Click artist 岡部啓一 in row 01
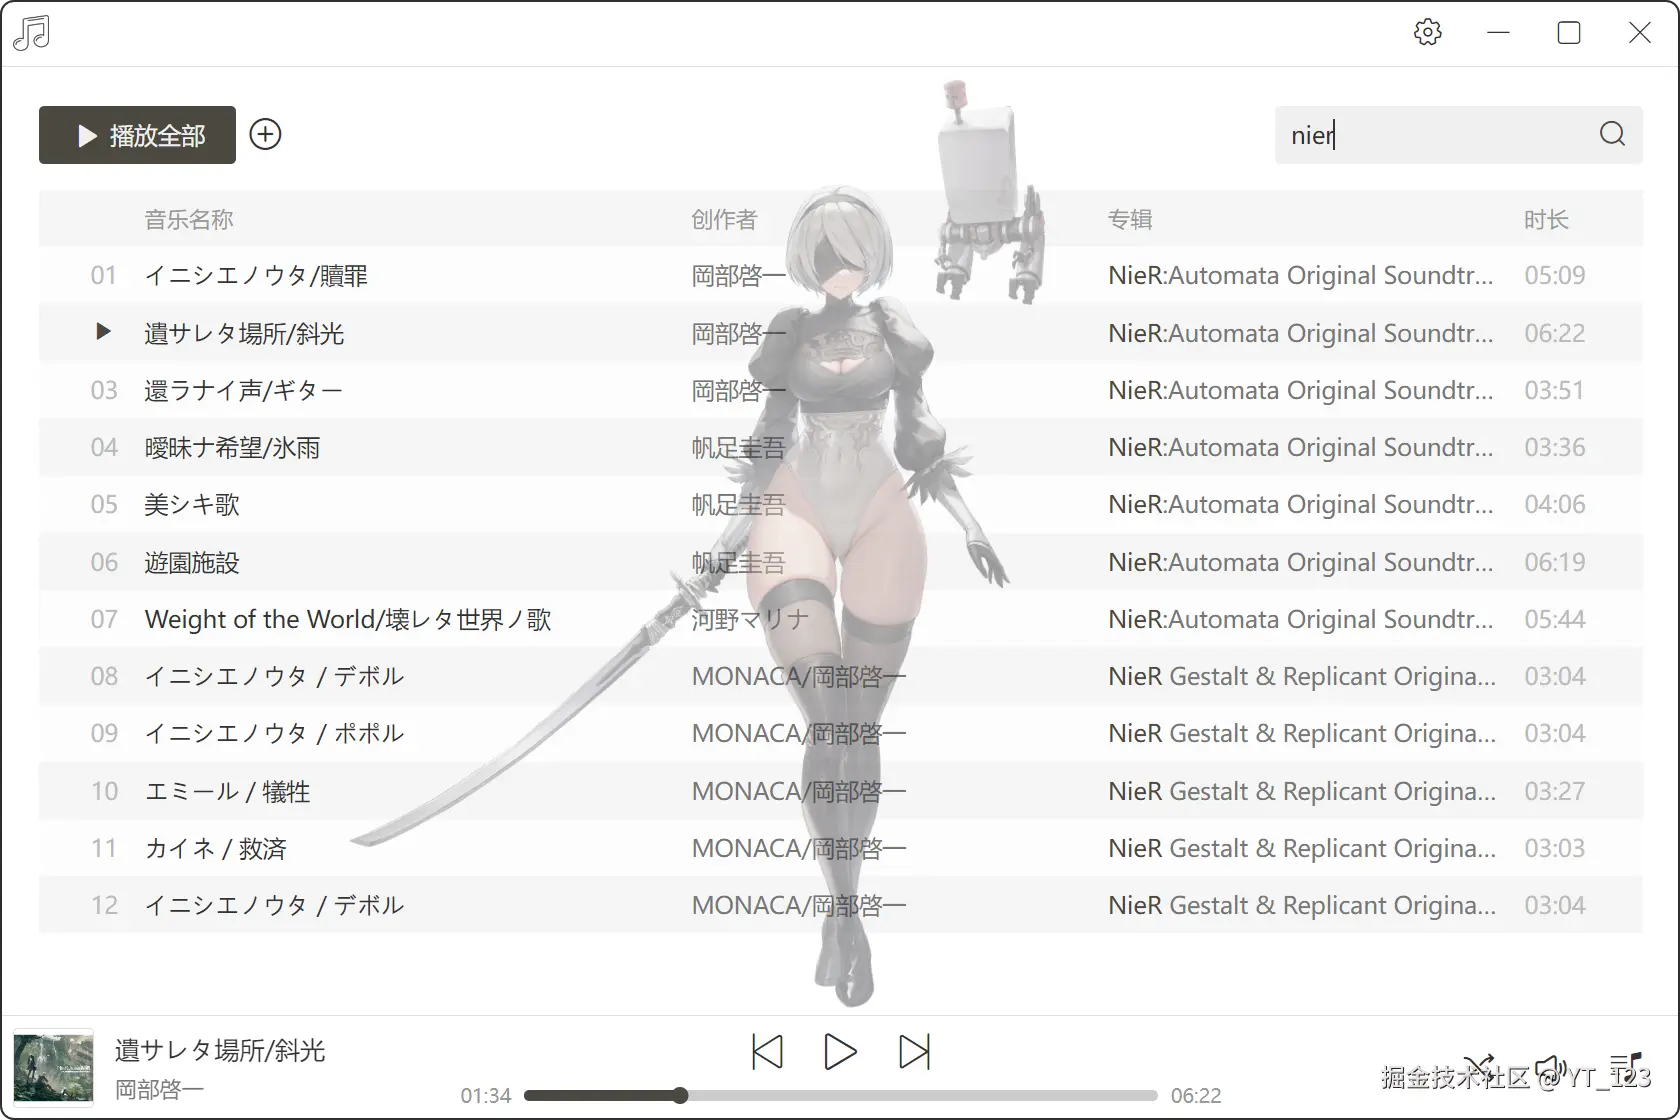Viewport: 1680px width, 1120px height. click(738, 276)
